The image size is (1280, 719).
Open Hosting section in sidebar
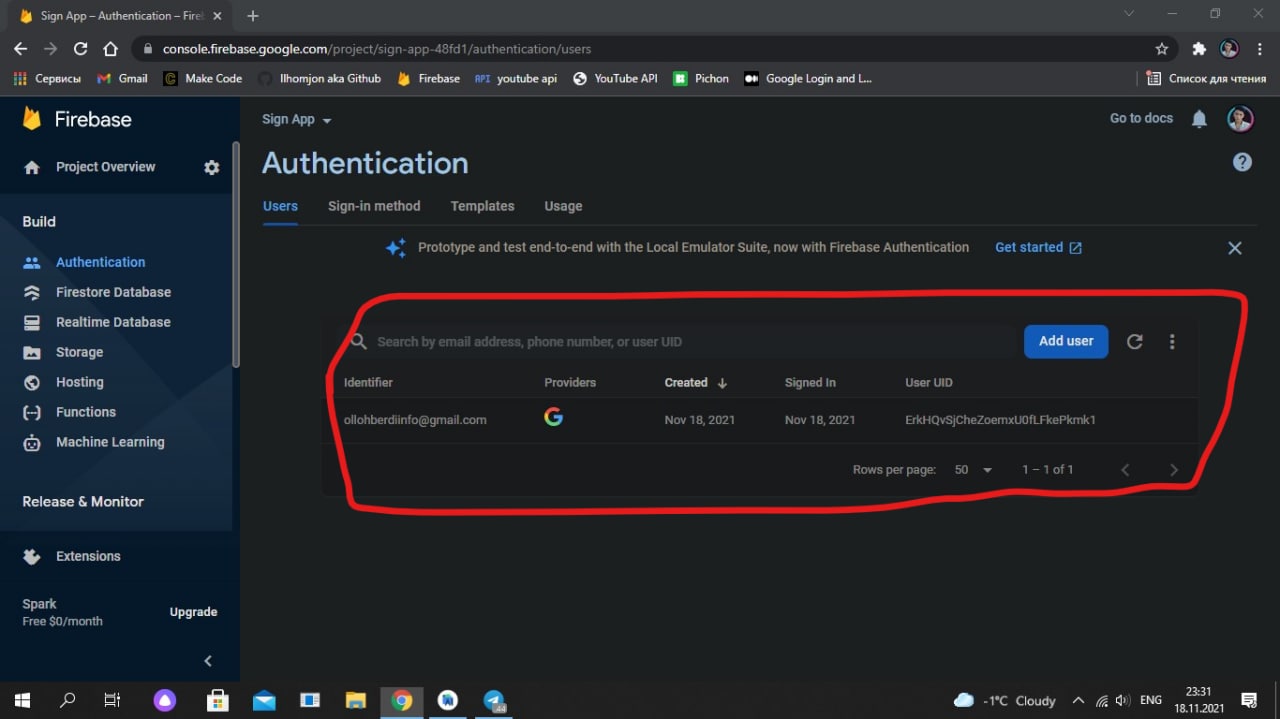click(79, 382)
